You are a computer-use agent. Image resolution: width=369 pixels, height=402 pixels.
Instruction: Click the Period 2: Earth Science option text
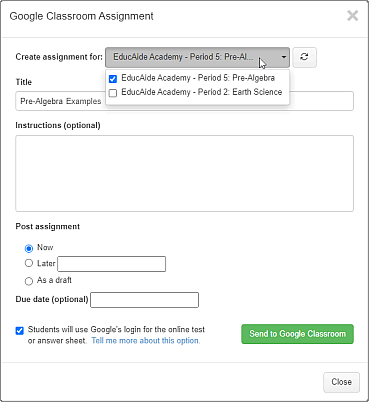pos(202,92)
